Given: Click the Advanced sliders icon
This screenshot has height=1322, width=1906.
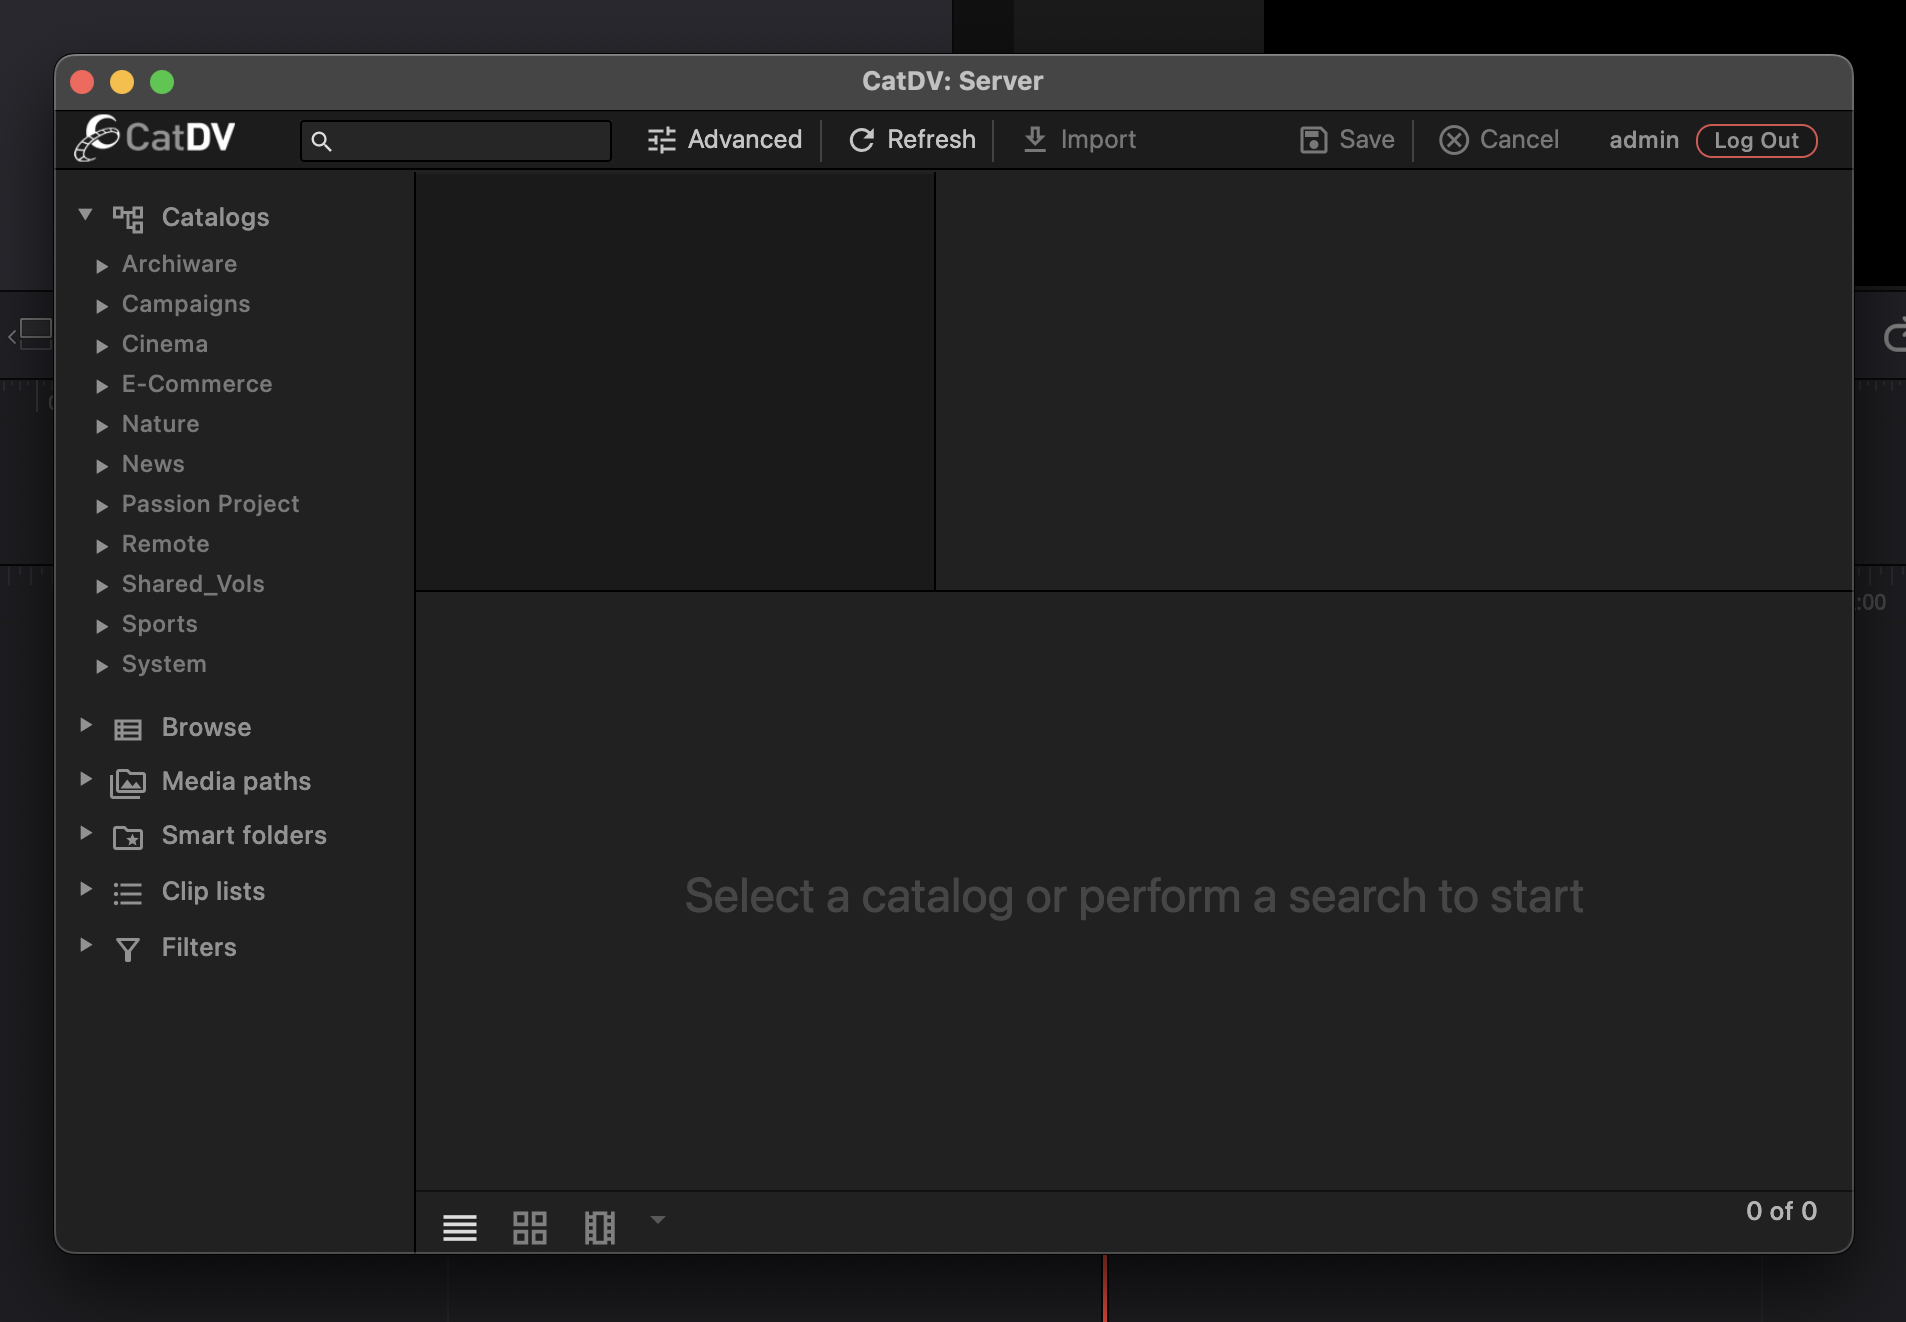Looking at the screenshot, I should pyautogui.click(x=661, y=140).
